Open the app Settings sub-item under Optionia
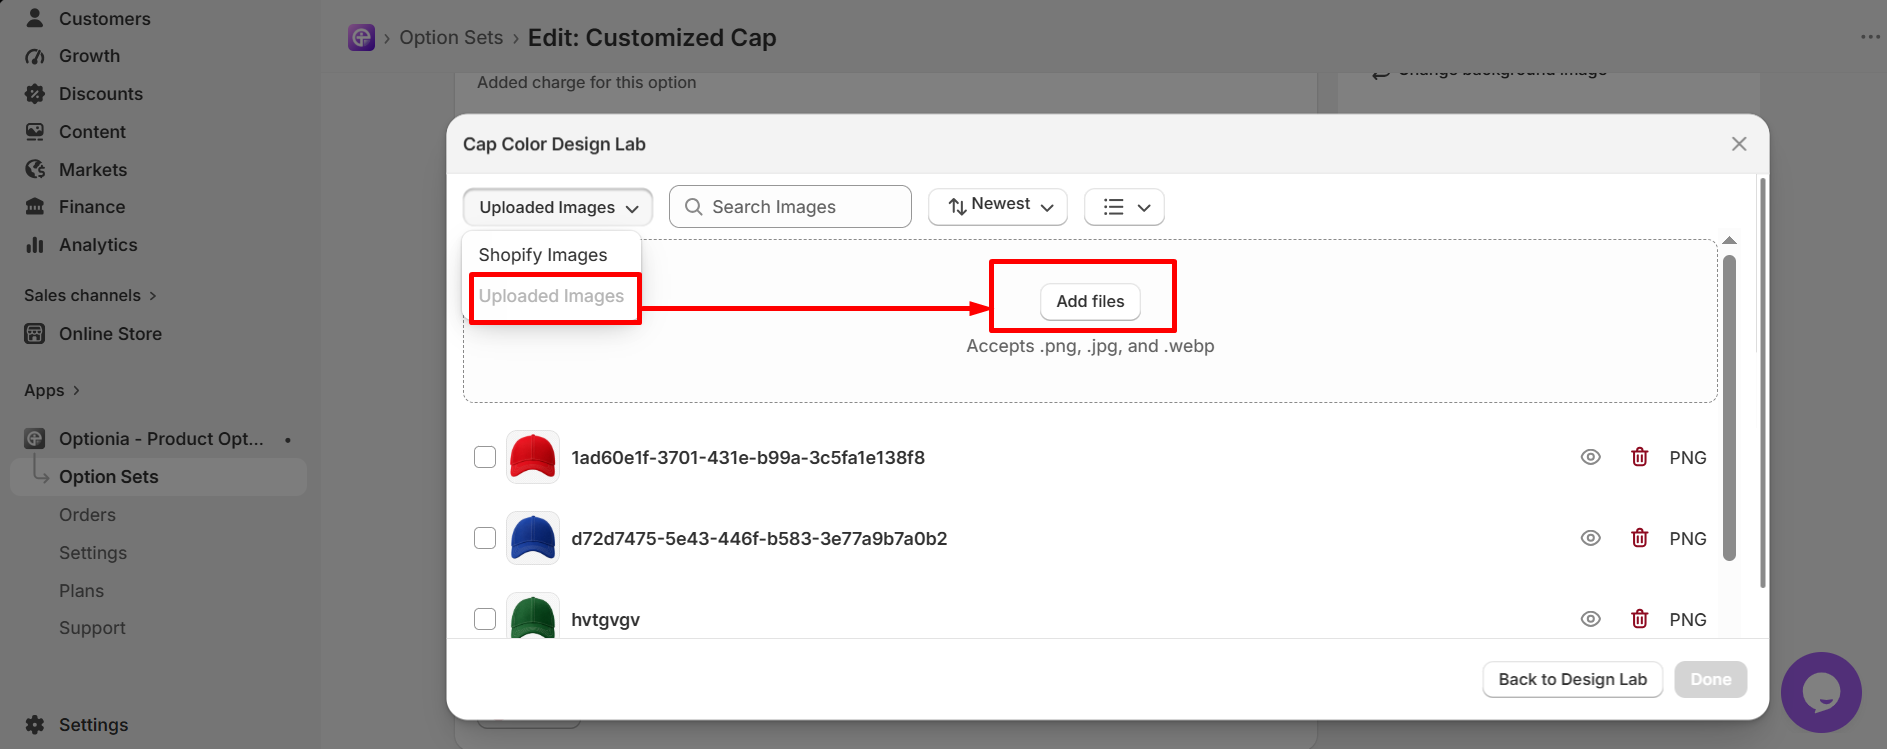 point(93,553)
